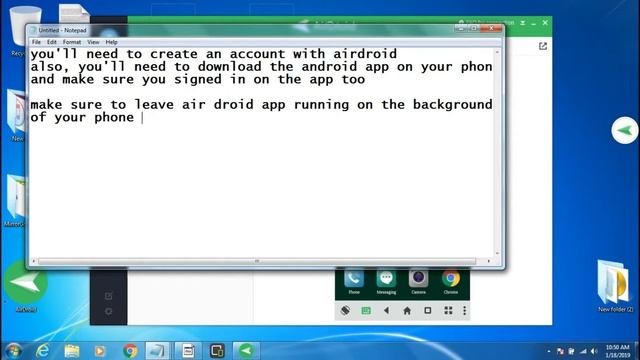Image resolution: width=640 pixels, height=360 pixels.
Task: Toggle the green keyboard icon in AirDroid
Action: tap(366, 311)
